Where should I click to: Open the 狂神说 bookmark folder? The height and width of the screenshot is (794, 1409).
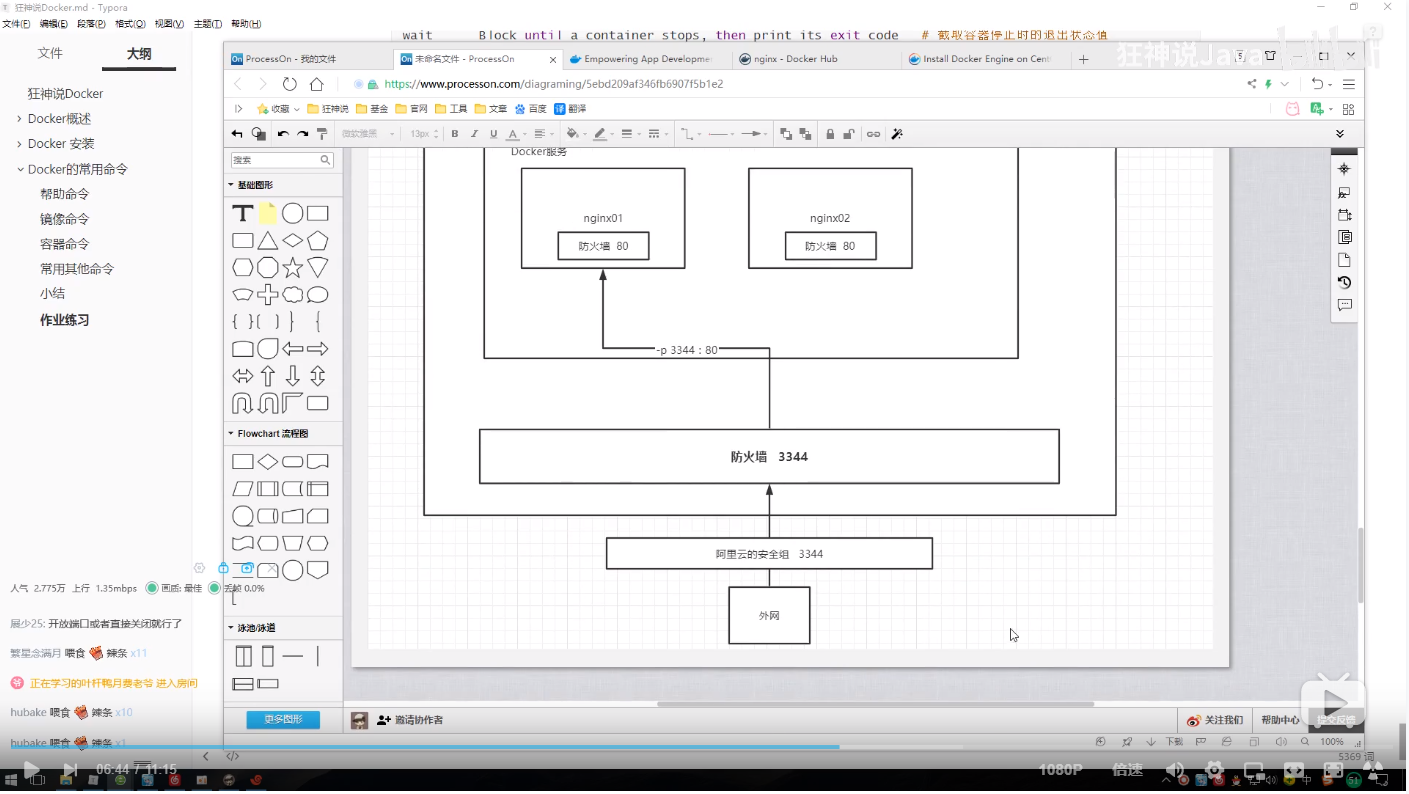pyautogui.click(x=328, y=109)
